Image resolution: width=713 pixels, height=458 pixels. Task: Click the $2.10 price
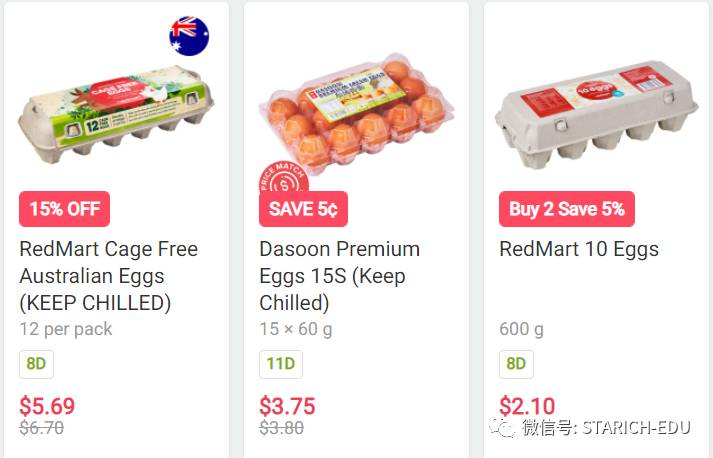(x=527, y=406)
